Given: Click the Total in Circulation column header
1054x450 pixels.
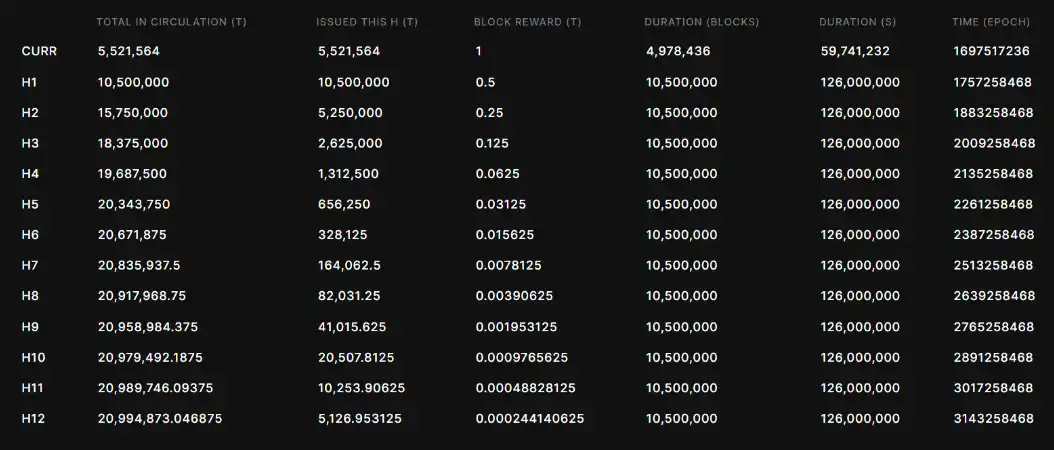Looking at the screenshot, I should (x=171, y=22).
